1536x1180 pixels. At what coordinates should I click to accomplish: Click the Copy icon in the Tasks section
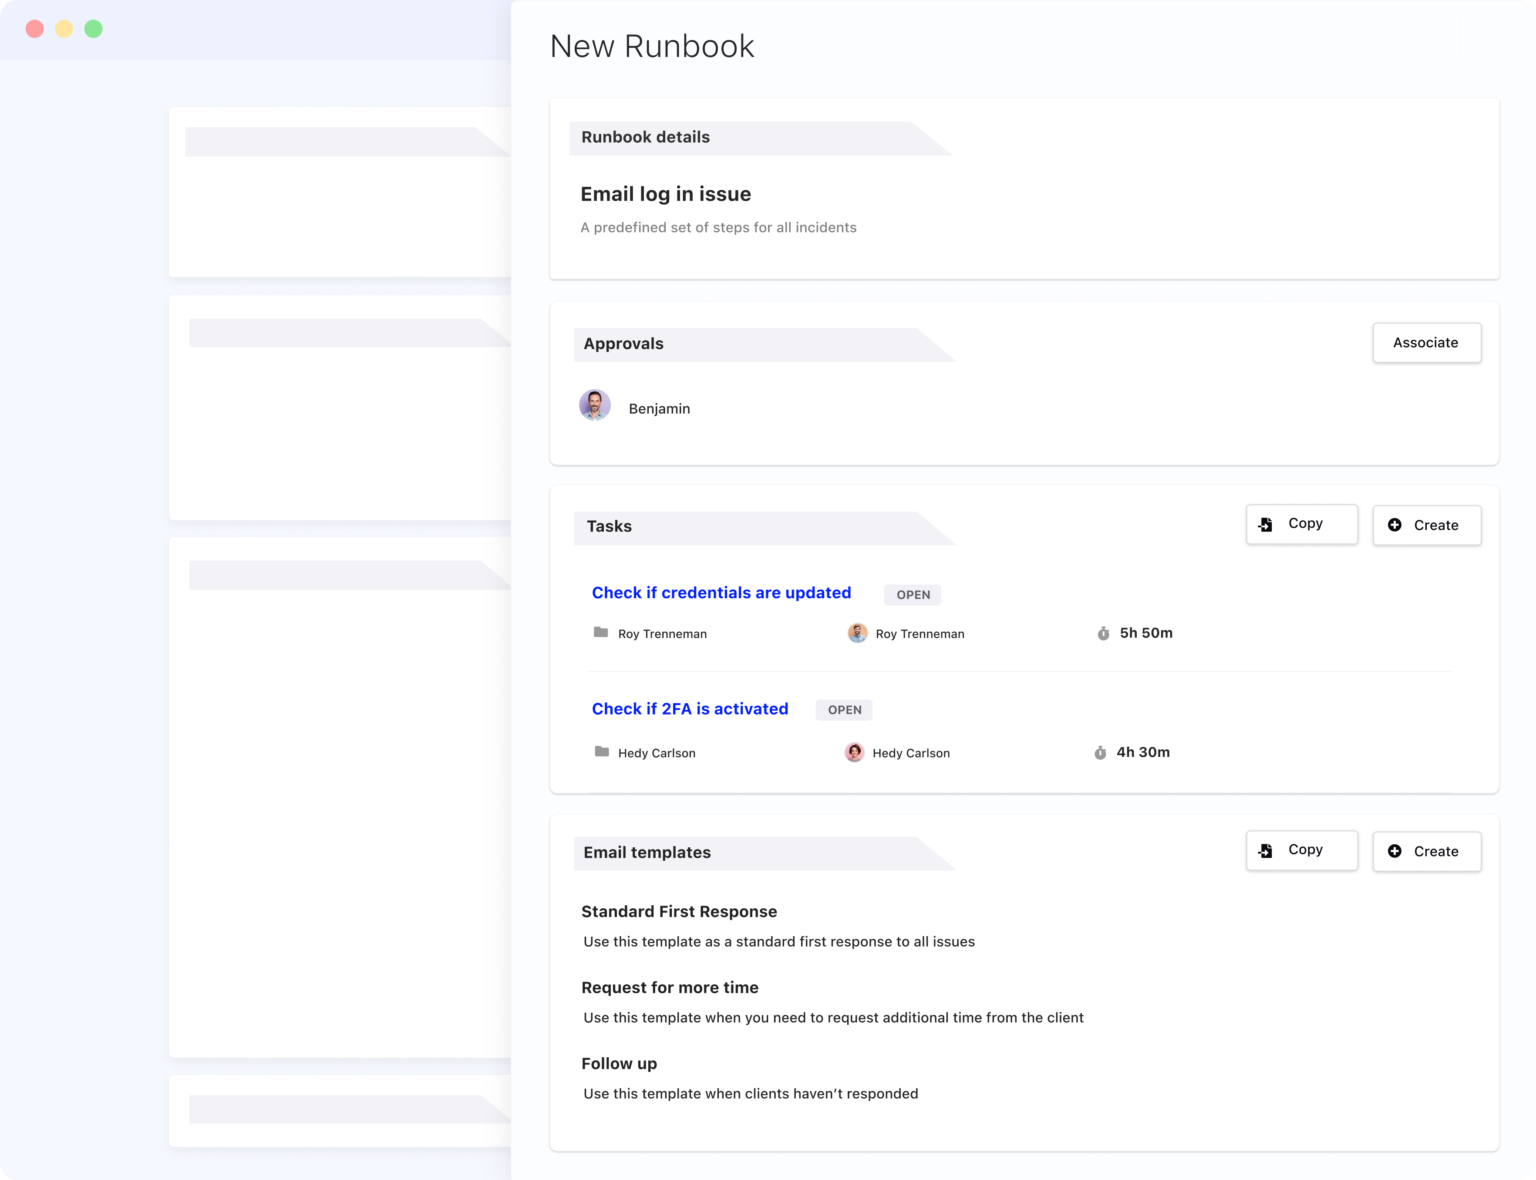click(1264, 523)
